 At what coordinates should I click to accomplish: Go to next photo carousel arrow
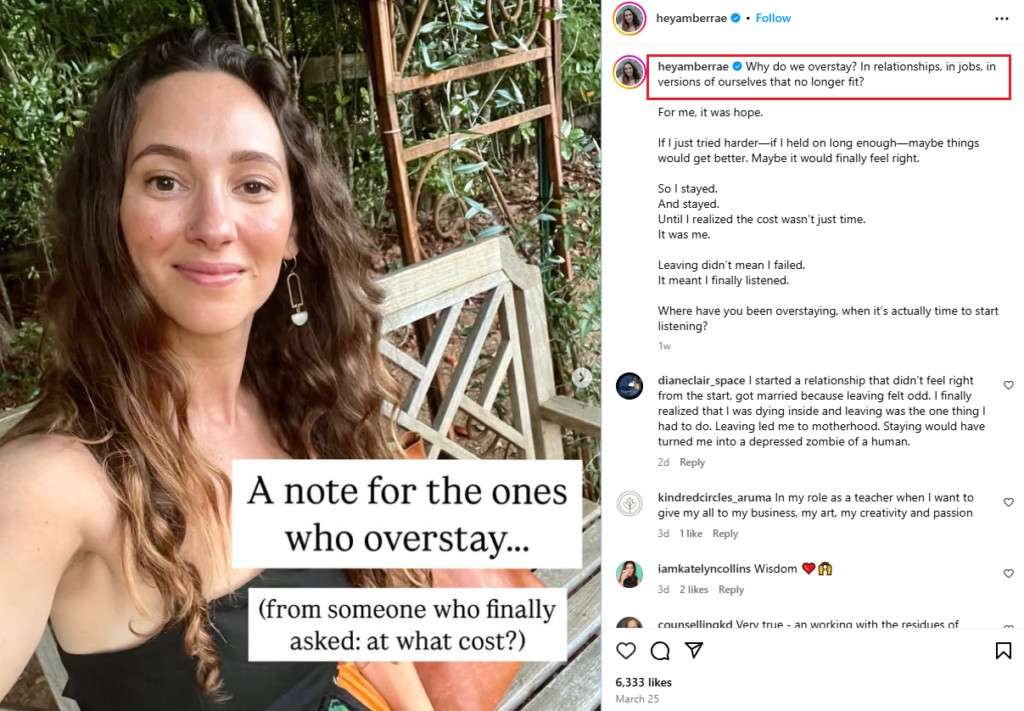pyautogui.click(x=582, y=377)
